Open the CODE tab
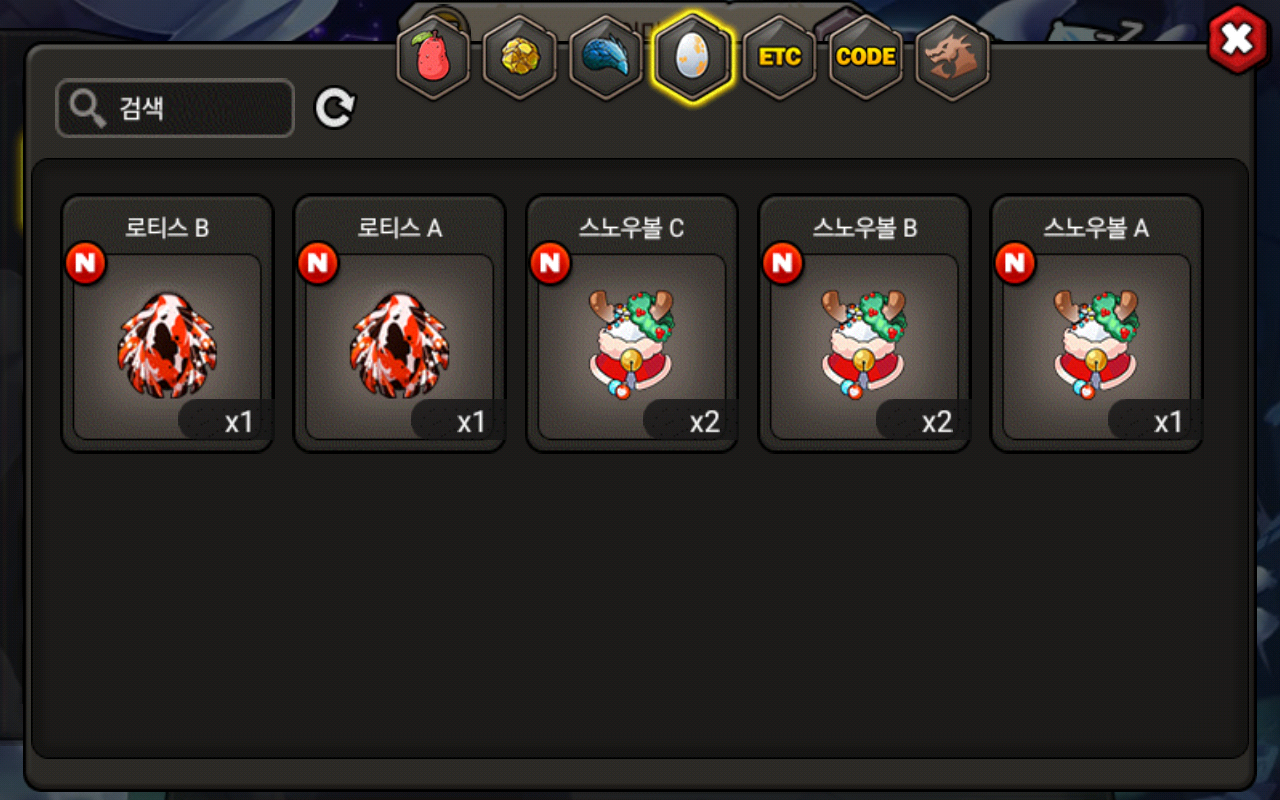 click(x=865, y=57)
